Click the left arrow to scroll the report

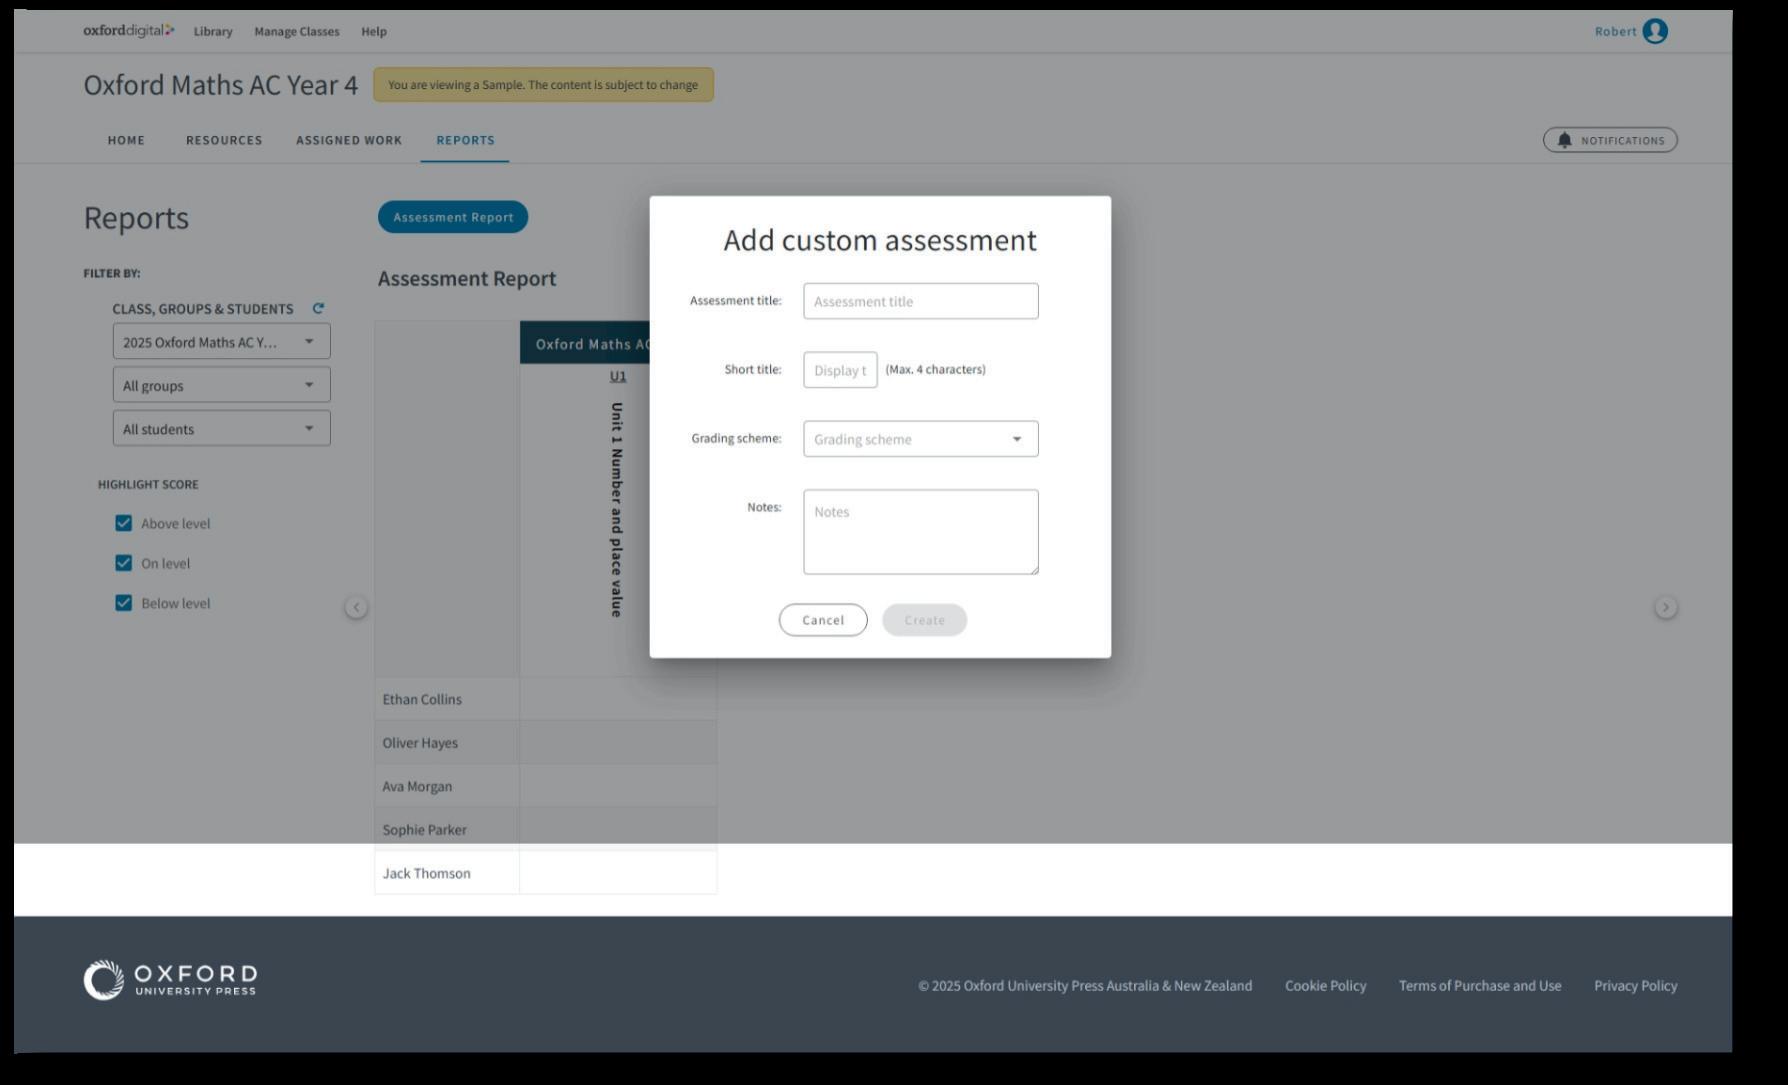coord(356,607)
